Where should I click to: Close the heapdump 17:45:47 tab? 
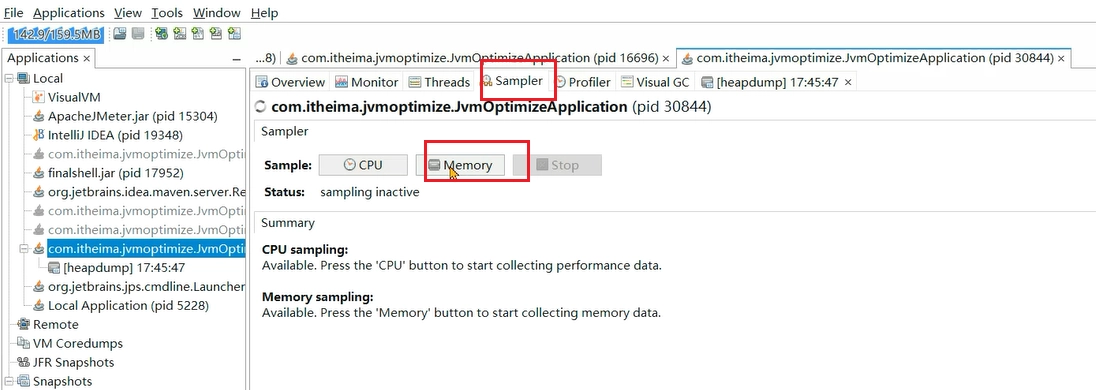[848, 82]
